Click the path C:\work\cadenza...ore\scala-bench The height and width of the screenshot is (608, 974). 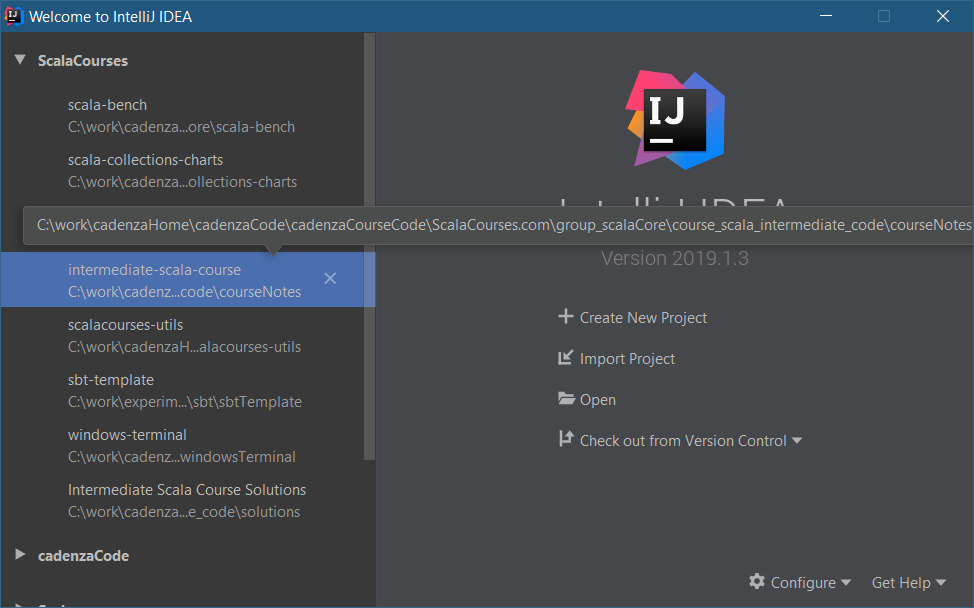point(181,127)
